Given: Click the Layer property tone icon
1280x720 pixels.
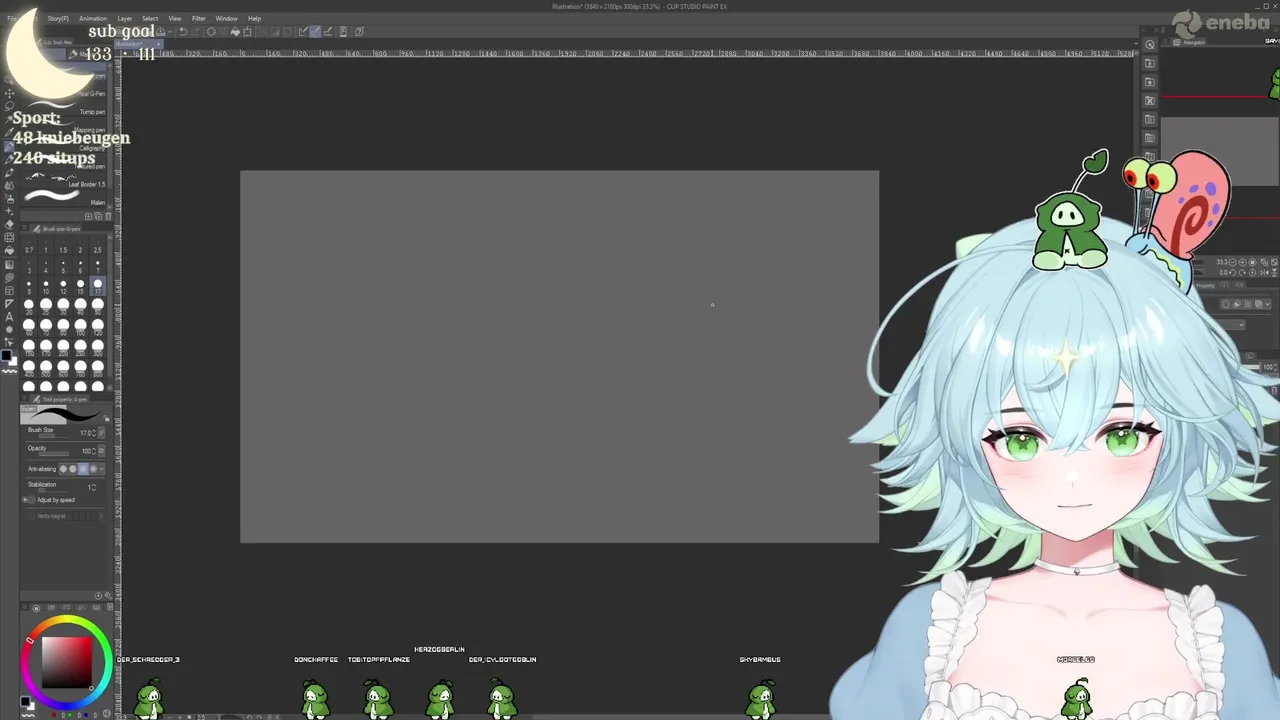Looking at the screenshot, I should pyautogui.click(x=1248, y=304).
